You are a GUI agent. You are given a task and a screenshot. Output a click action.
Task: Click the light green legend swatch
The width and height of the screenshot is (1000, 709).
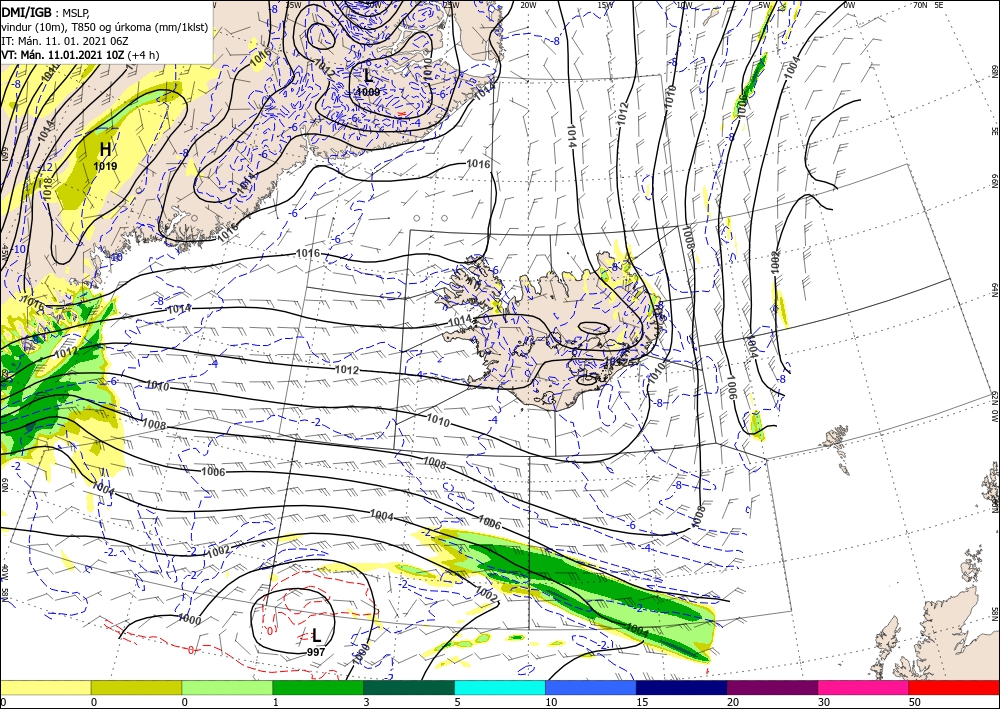tap(227, 687)
